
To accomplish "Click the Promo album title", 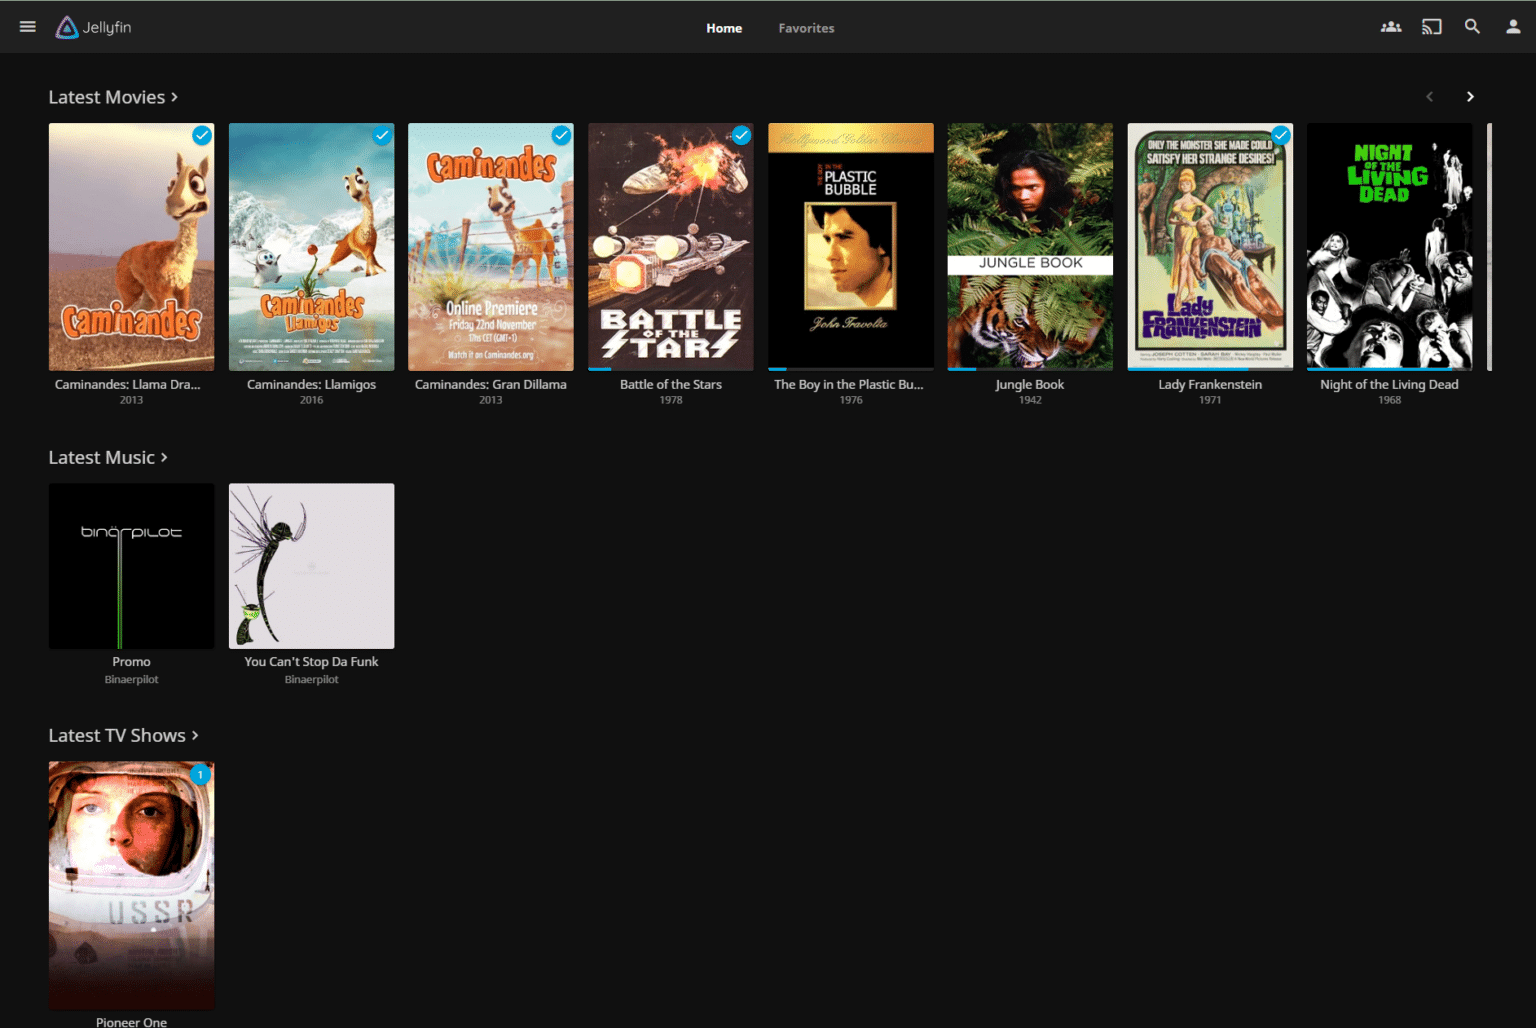I will 131,662.
